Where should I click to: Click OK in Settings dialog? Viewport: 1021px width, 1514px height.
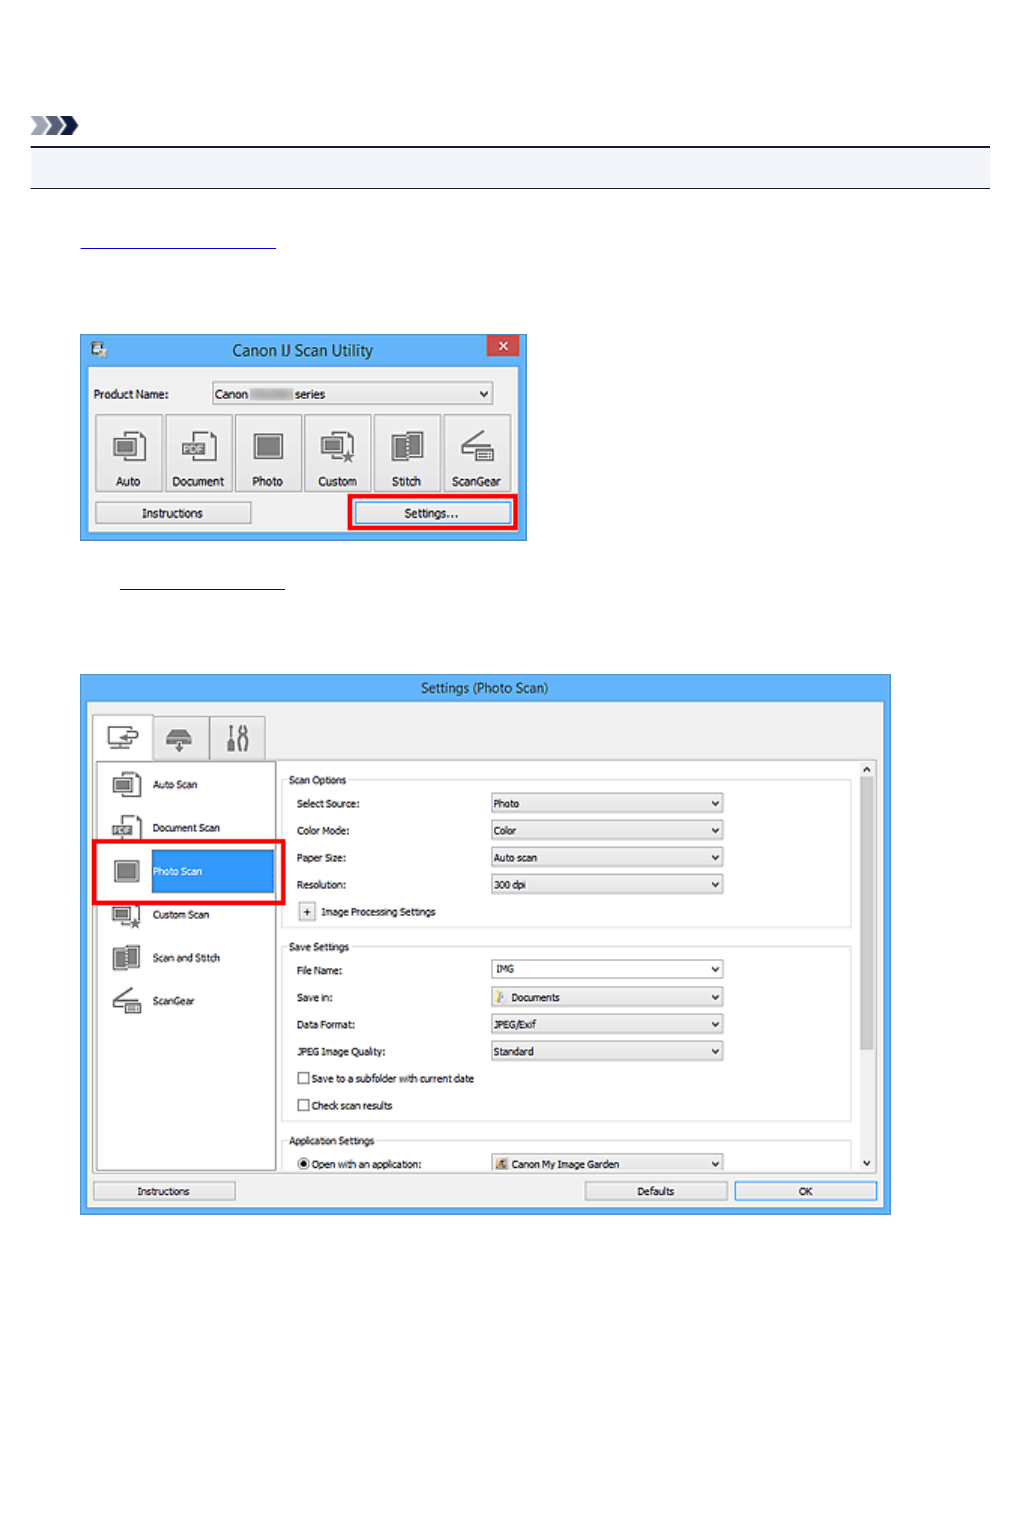pyautogui.click(x=806, y=1191)
